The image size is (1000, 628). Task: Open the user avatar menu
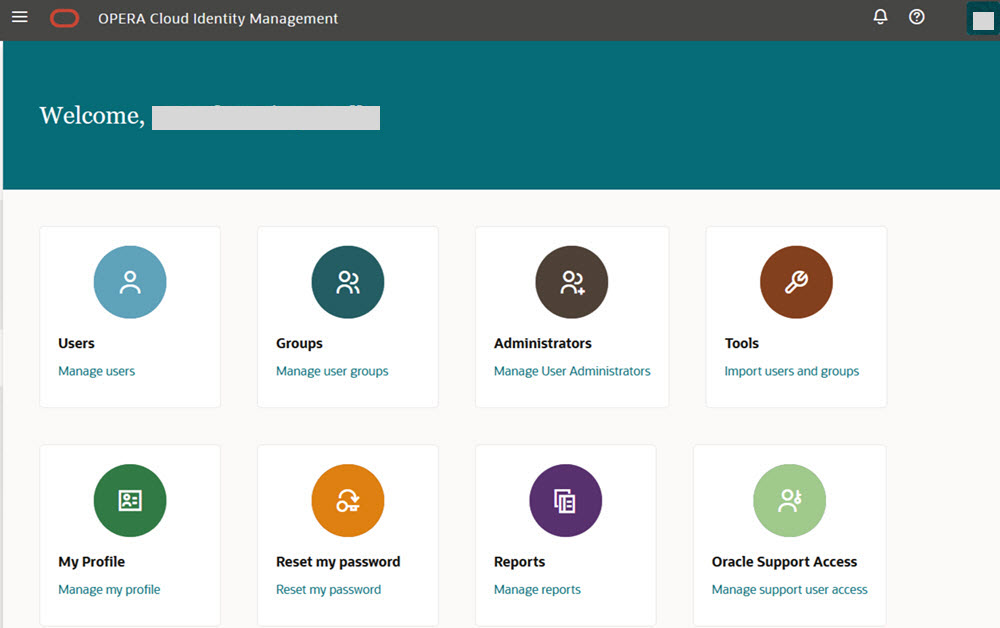[981, 18]
